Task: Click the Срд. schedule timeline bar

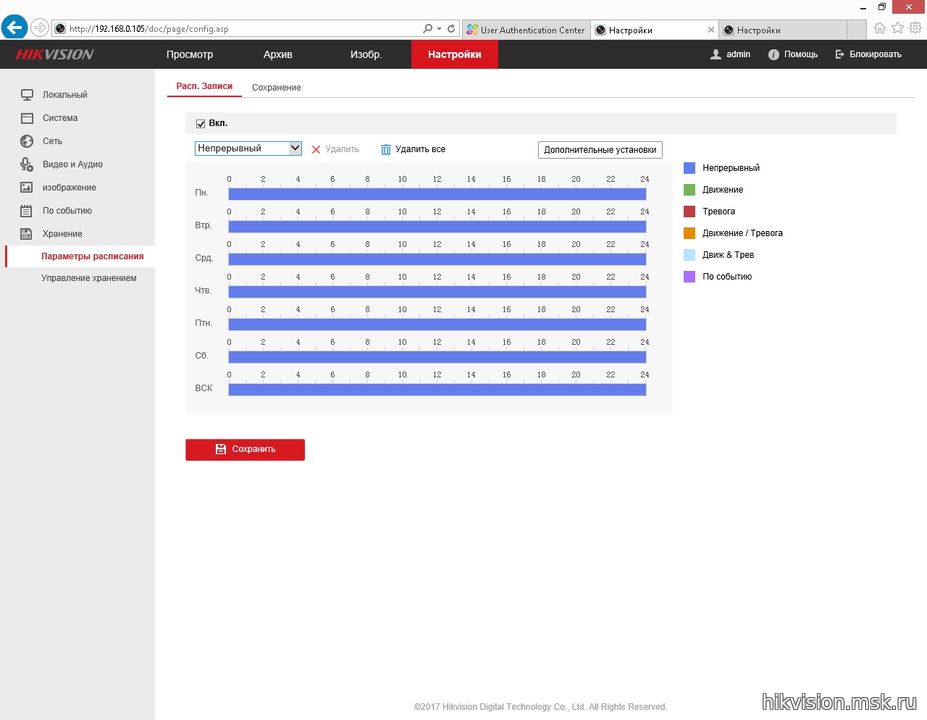Action: tap(437, 259)
